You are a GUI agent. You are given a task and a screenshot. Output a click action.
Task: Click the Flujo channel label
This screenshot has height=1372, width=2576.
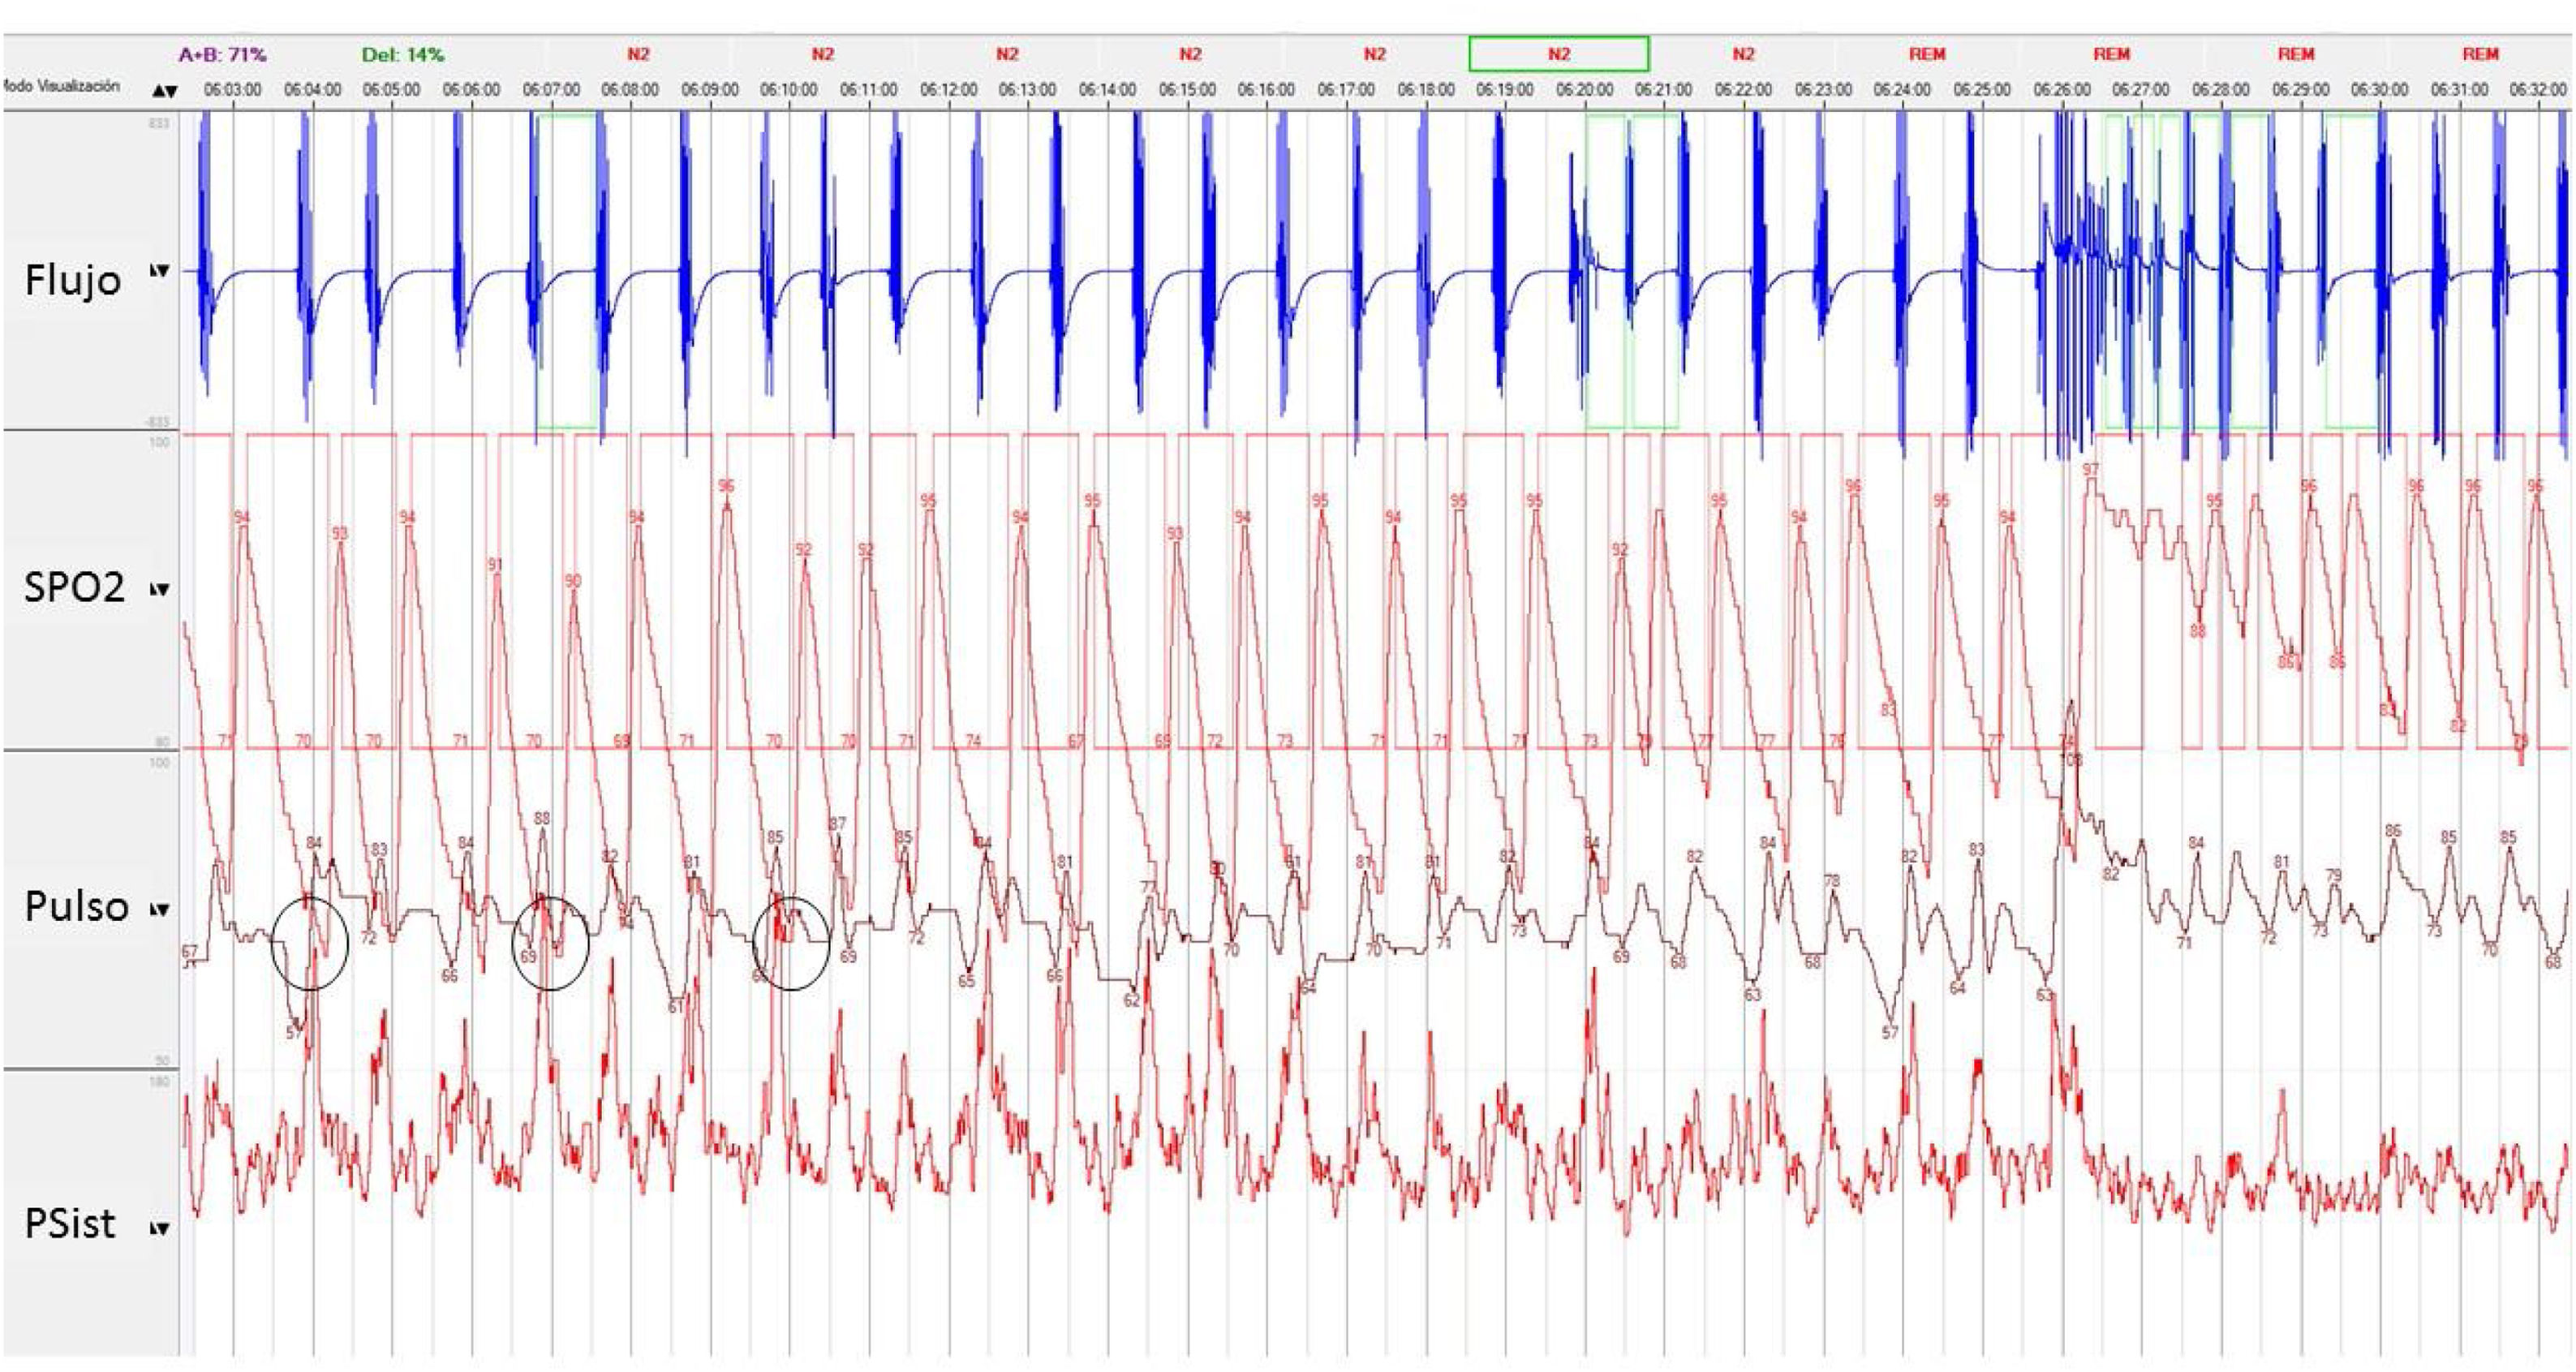[72, 280]
